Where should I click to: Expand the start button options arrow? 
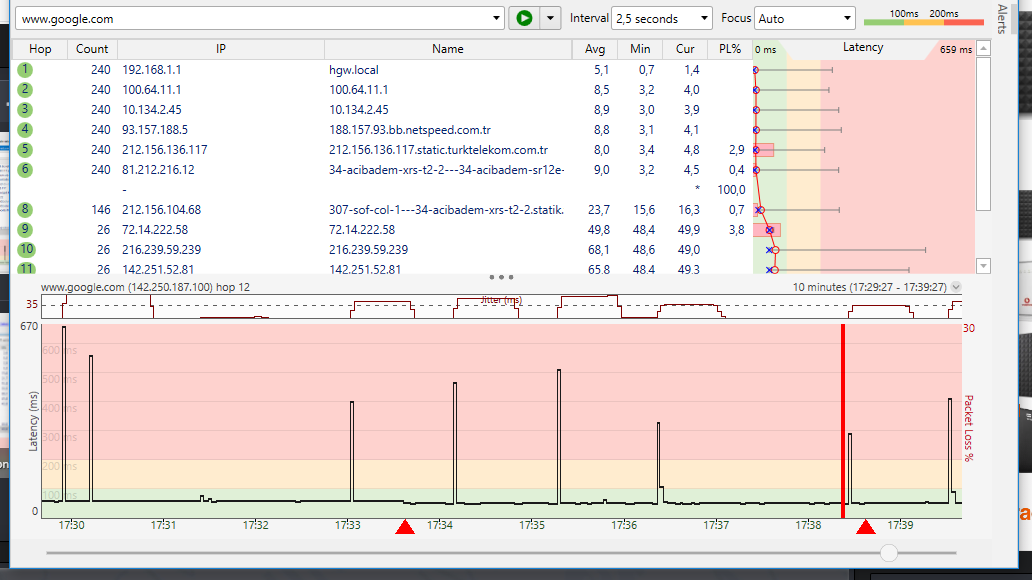point(549,18)
